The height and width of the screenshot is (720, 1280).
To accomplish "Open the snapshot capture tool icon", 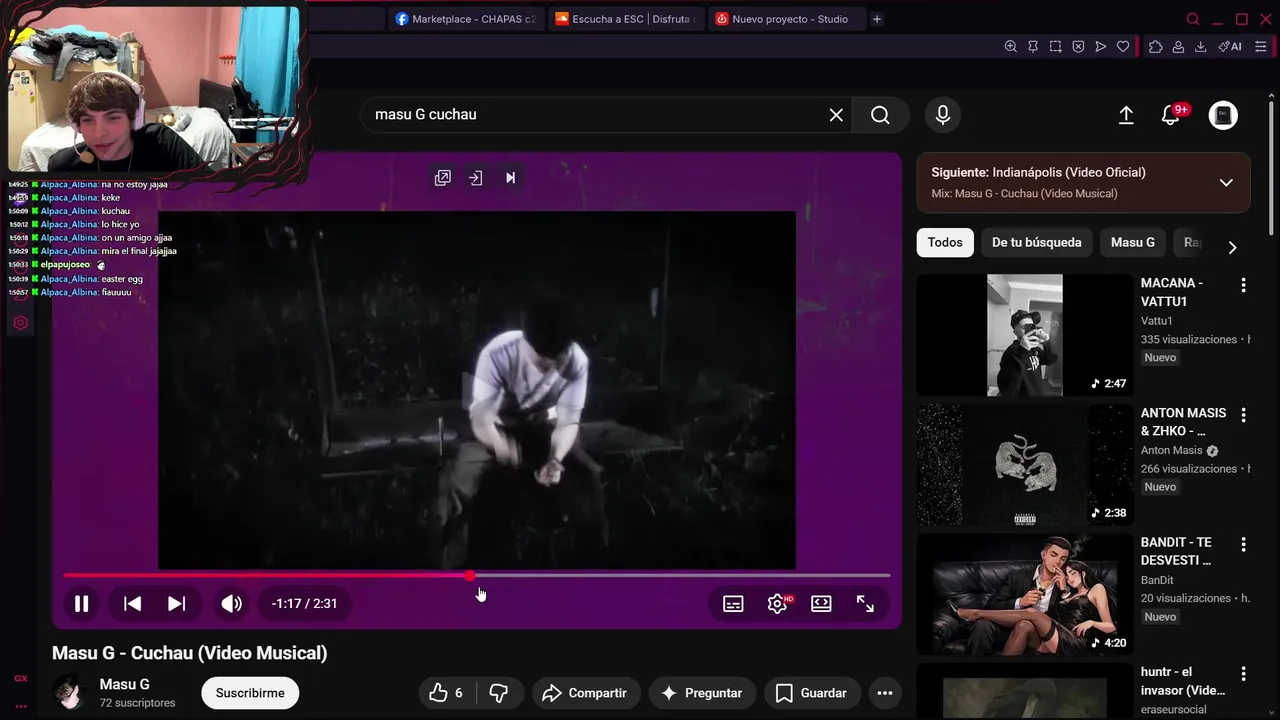I will tap(1055, 46).
